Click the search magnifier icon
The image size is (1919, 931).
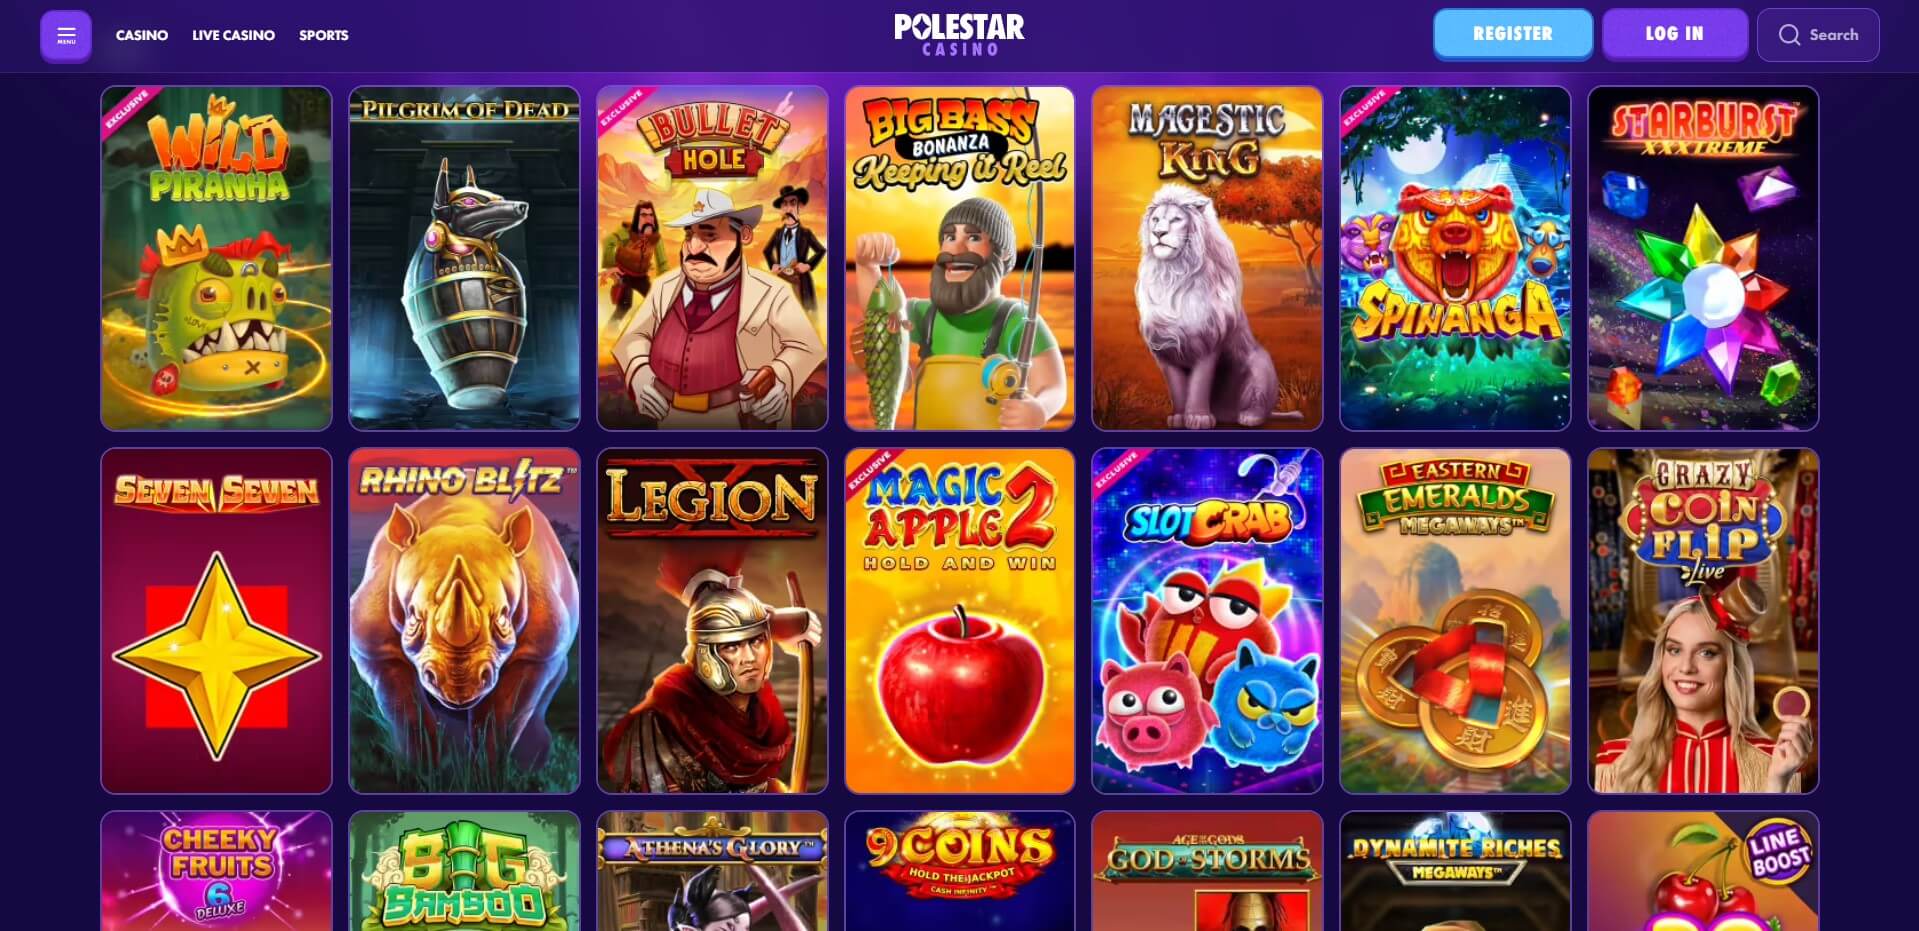click(1789, 35)
